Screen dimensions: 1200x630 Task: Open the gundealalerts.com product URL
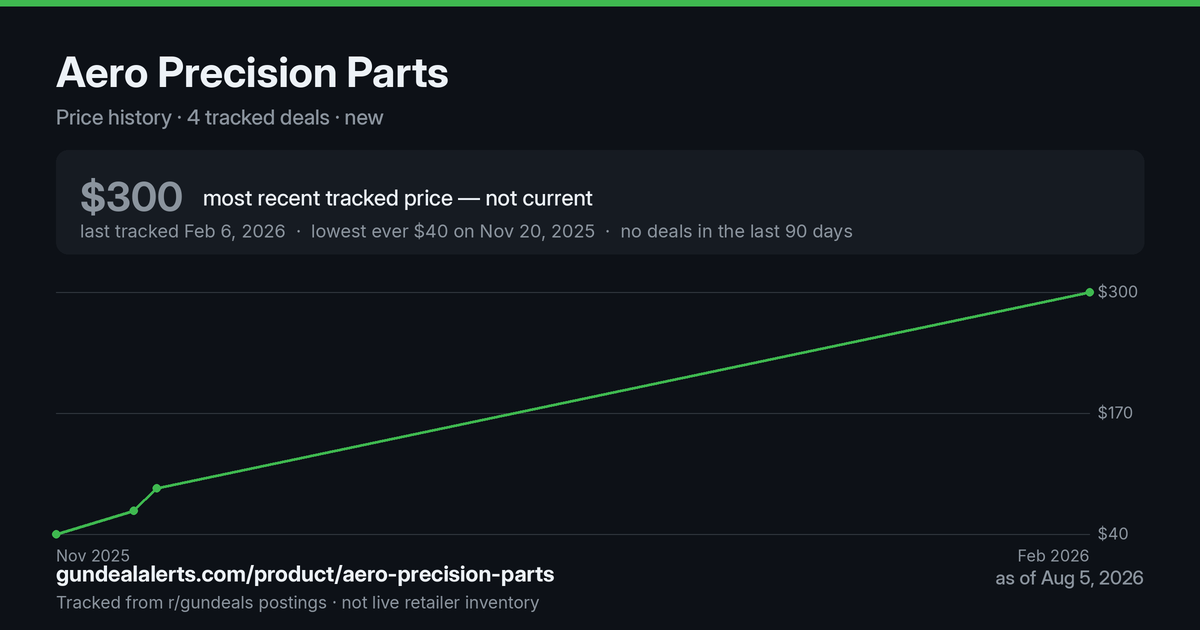pyautogui.click(x=305, y=575)
